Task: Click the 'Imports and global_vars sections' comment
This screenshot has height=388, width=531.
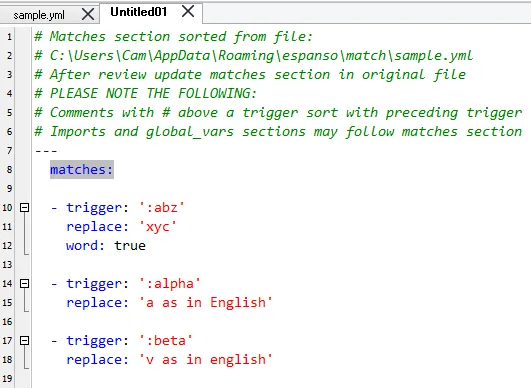Action: [x=278, y=131]
